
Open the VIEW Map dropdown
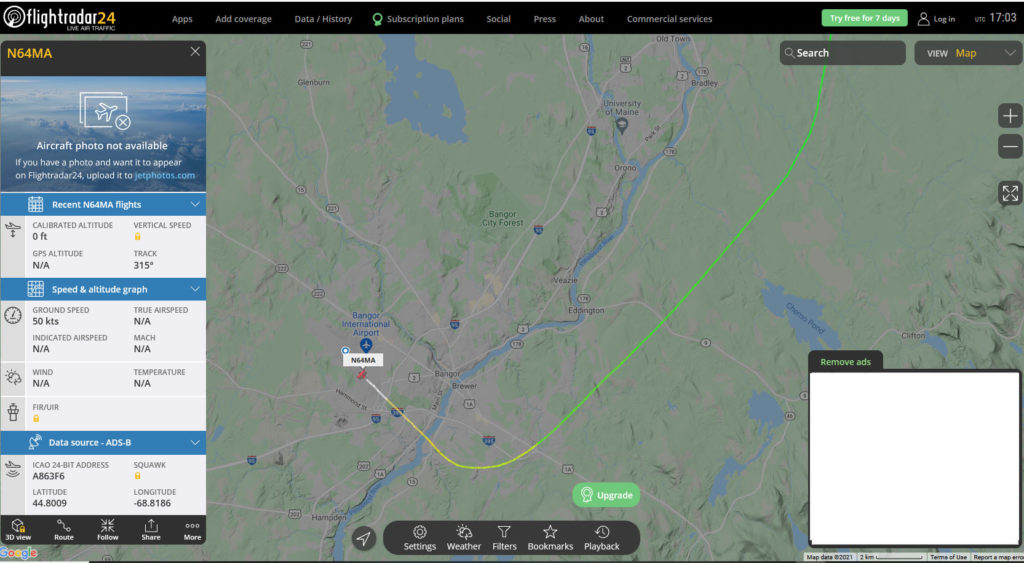click(x=968, y=53)
